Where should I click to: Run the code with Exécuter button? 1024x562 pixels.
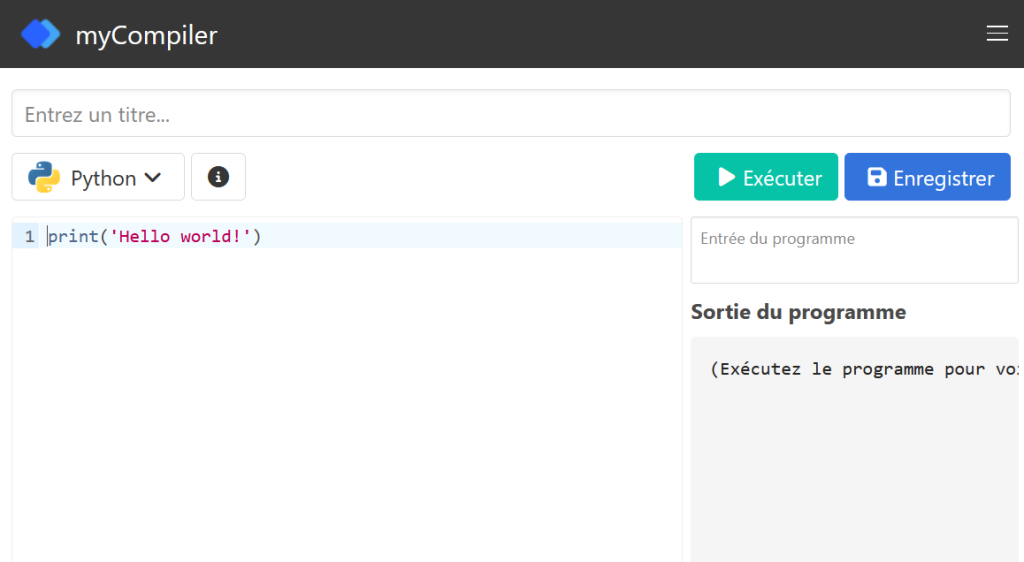pyautogui.click(x=765, y=177)
